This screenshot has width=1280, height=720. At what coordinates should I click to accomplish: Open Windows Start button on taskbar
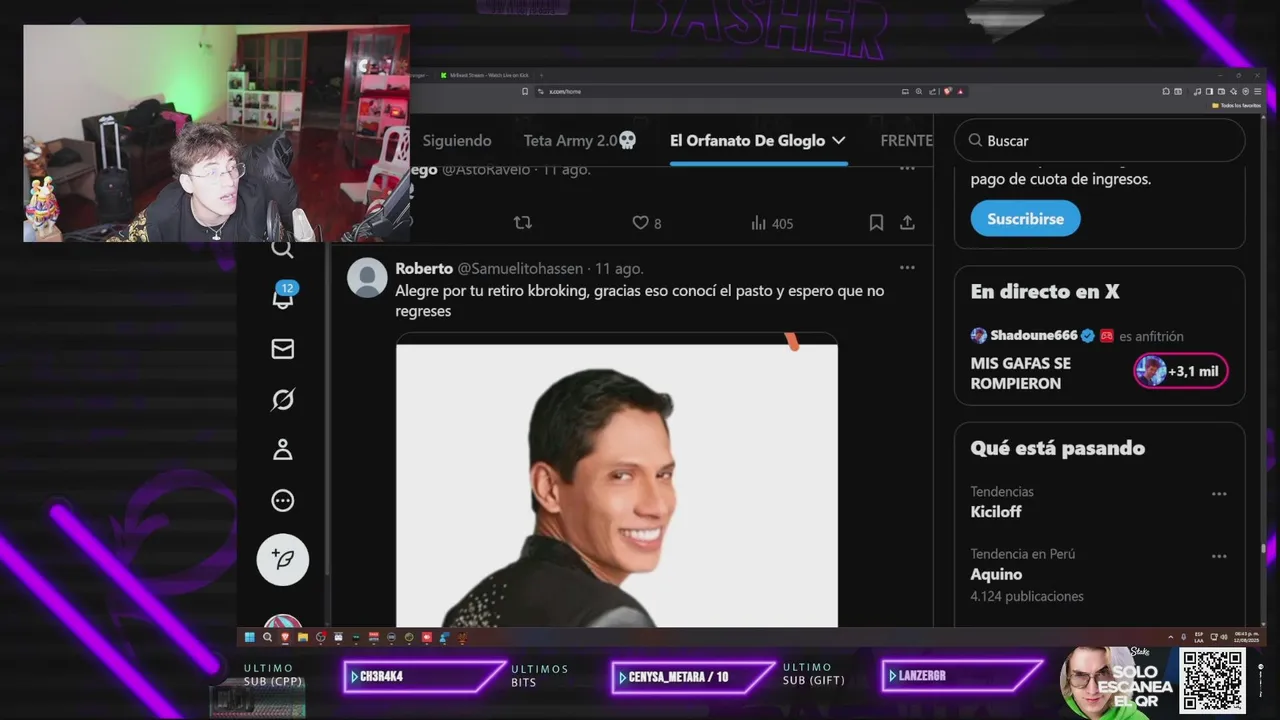[x=249, y=637]
